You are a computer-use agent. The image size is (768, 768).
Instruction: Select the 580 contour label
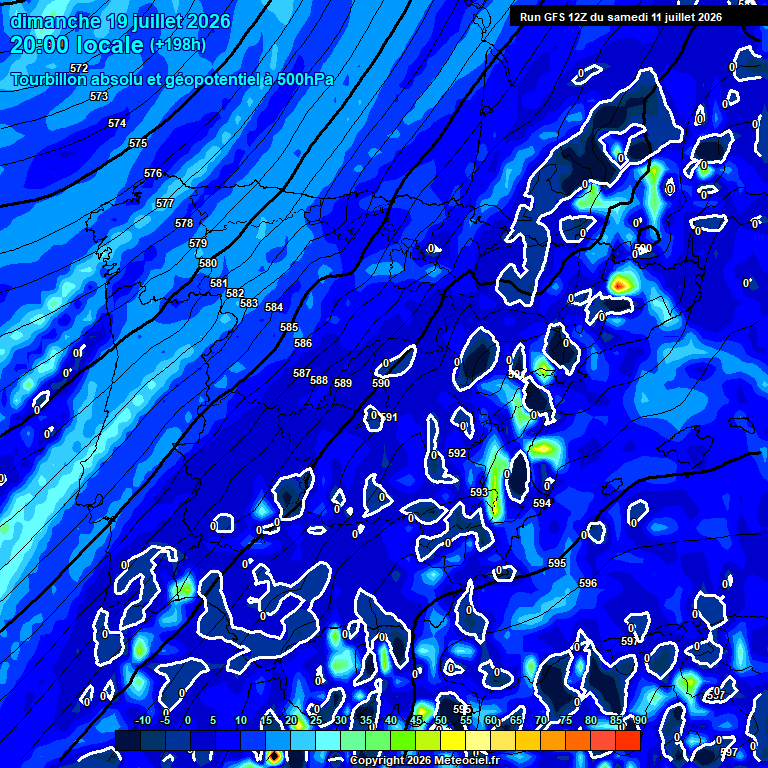pyautogui.click(x=208, y=264)
